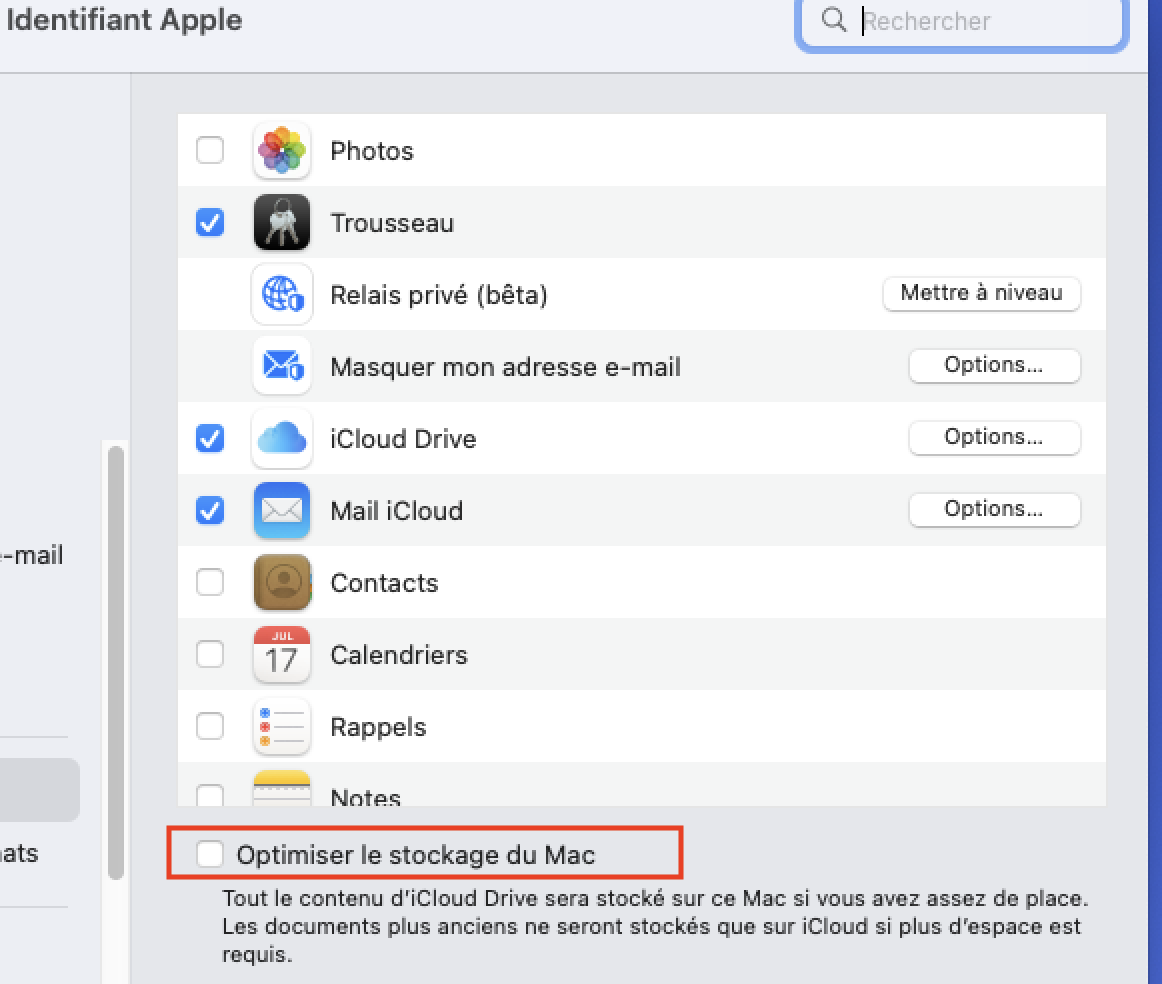Click the Photos app icon

point(282,150)
